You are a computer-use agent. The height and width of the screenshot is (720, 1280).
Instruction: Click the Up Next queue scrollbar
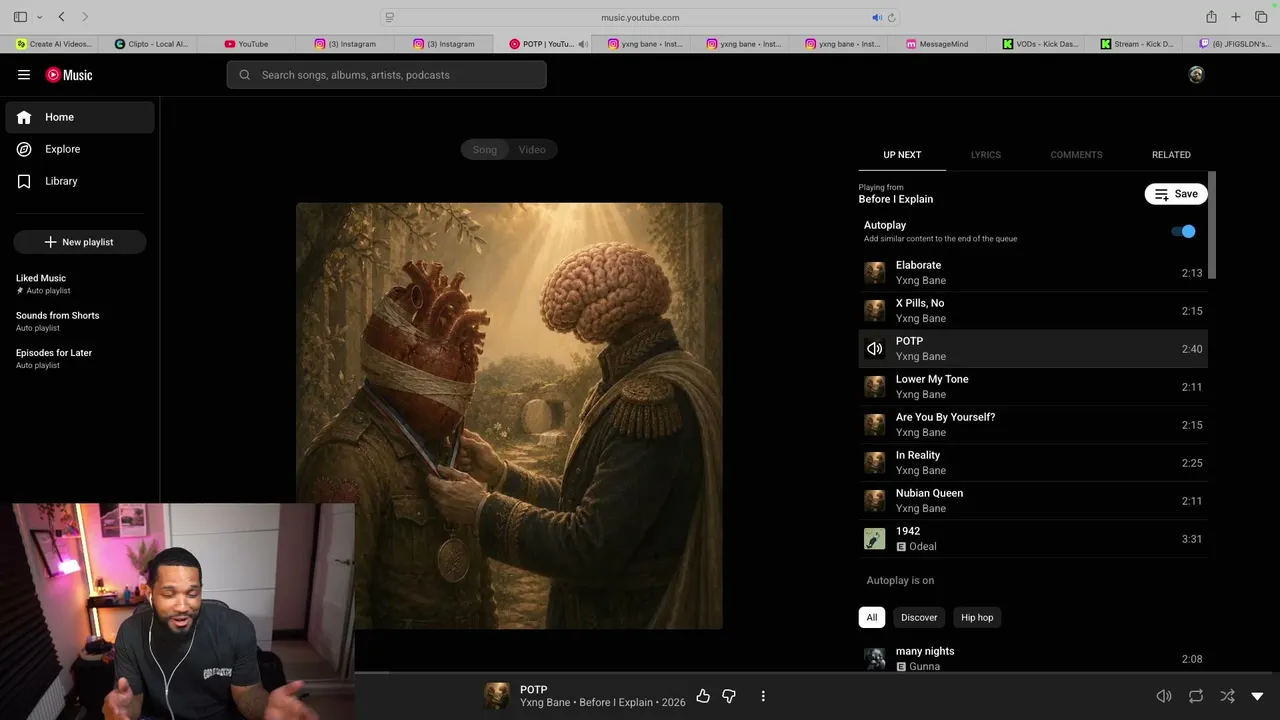(x=1213, y=225)
